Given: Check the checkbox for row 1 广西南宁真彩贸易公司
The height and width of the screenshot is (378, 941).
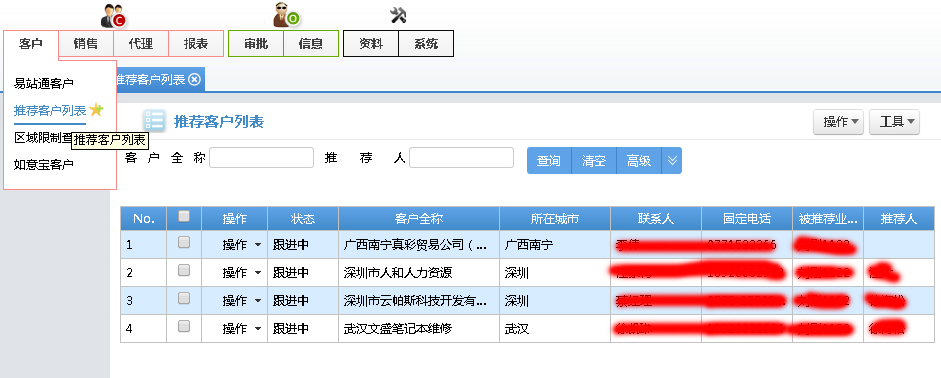Looking at the screenshot, I should pyautogui.click(x=184, y=242).
